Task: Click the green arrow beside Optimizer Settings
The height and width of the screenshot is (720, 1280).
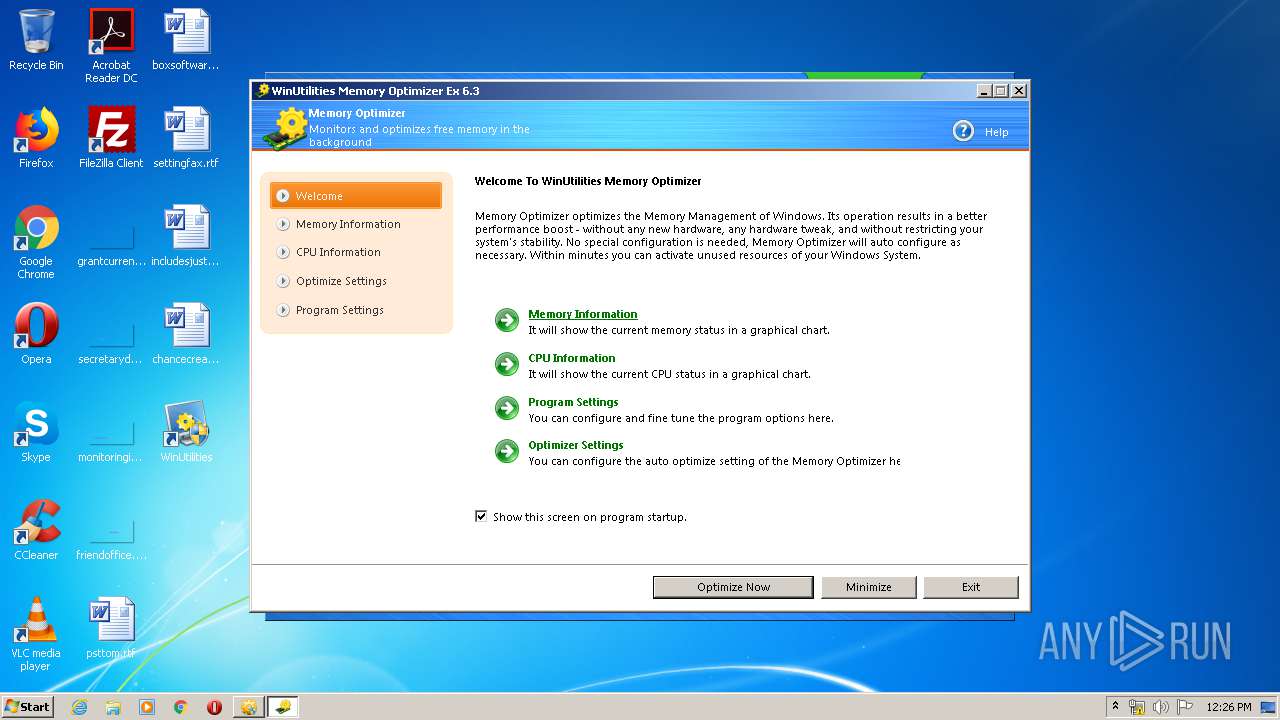Action: pyautogui.click(x=507, y=451)
